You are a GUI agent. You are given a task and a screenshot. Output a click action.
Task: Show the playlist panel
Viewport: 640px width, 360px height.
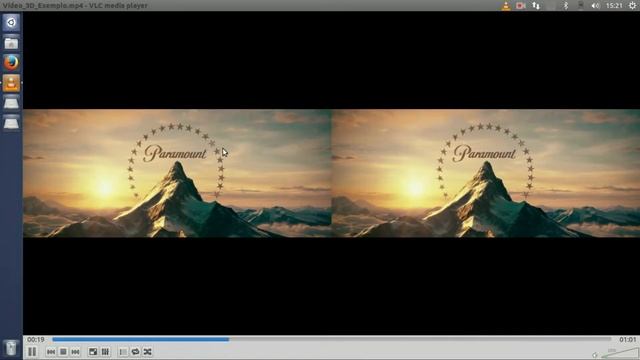point(123,352)
